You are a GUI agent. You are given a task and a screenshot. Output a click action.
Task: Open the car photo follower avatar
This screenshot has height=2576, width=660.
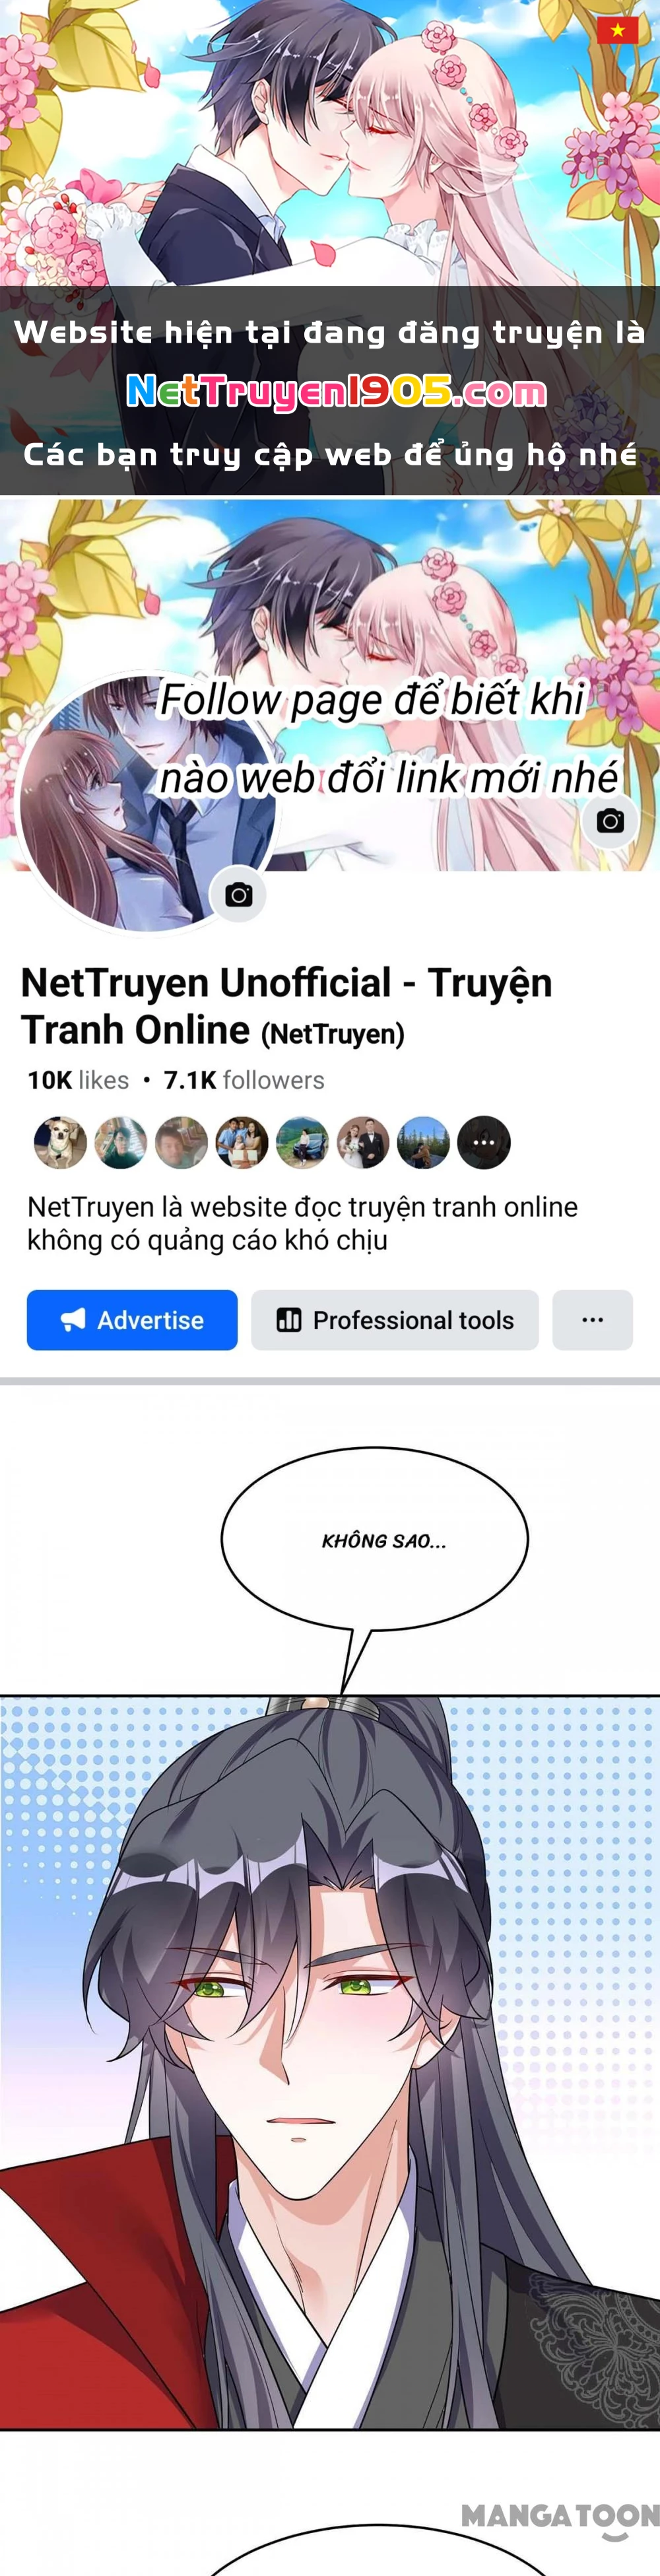[x=302, y=1142]
